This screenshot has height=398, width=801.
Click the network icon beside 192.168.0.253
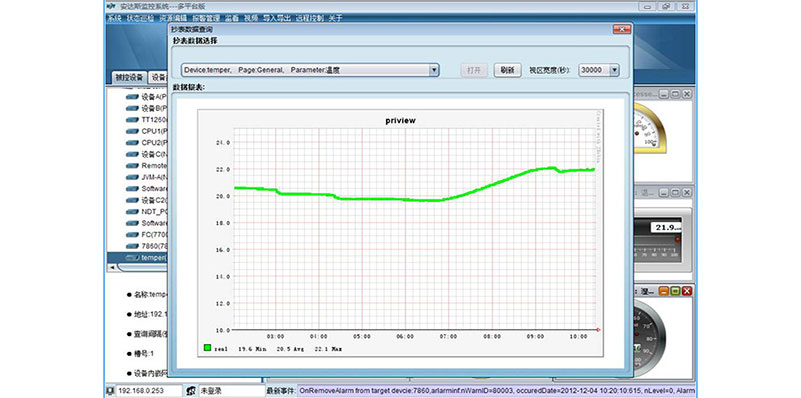click(x=110, y=391)
